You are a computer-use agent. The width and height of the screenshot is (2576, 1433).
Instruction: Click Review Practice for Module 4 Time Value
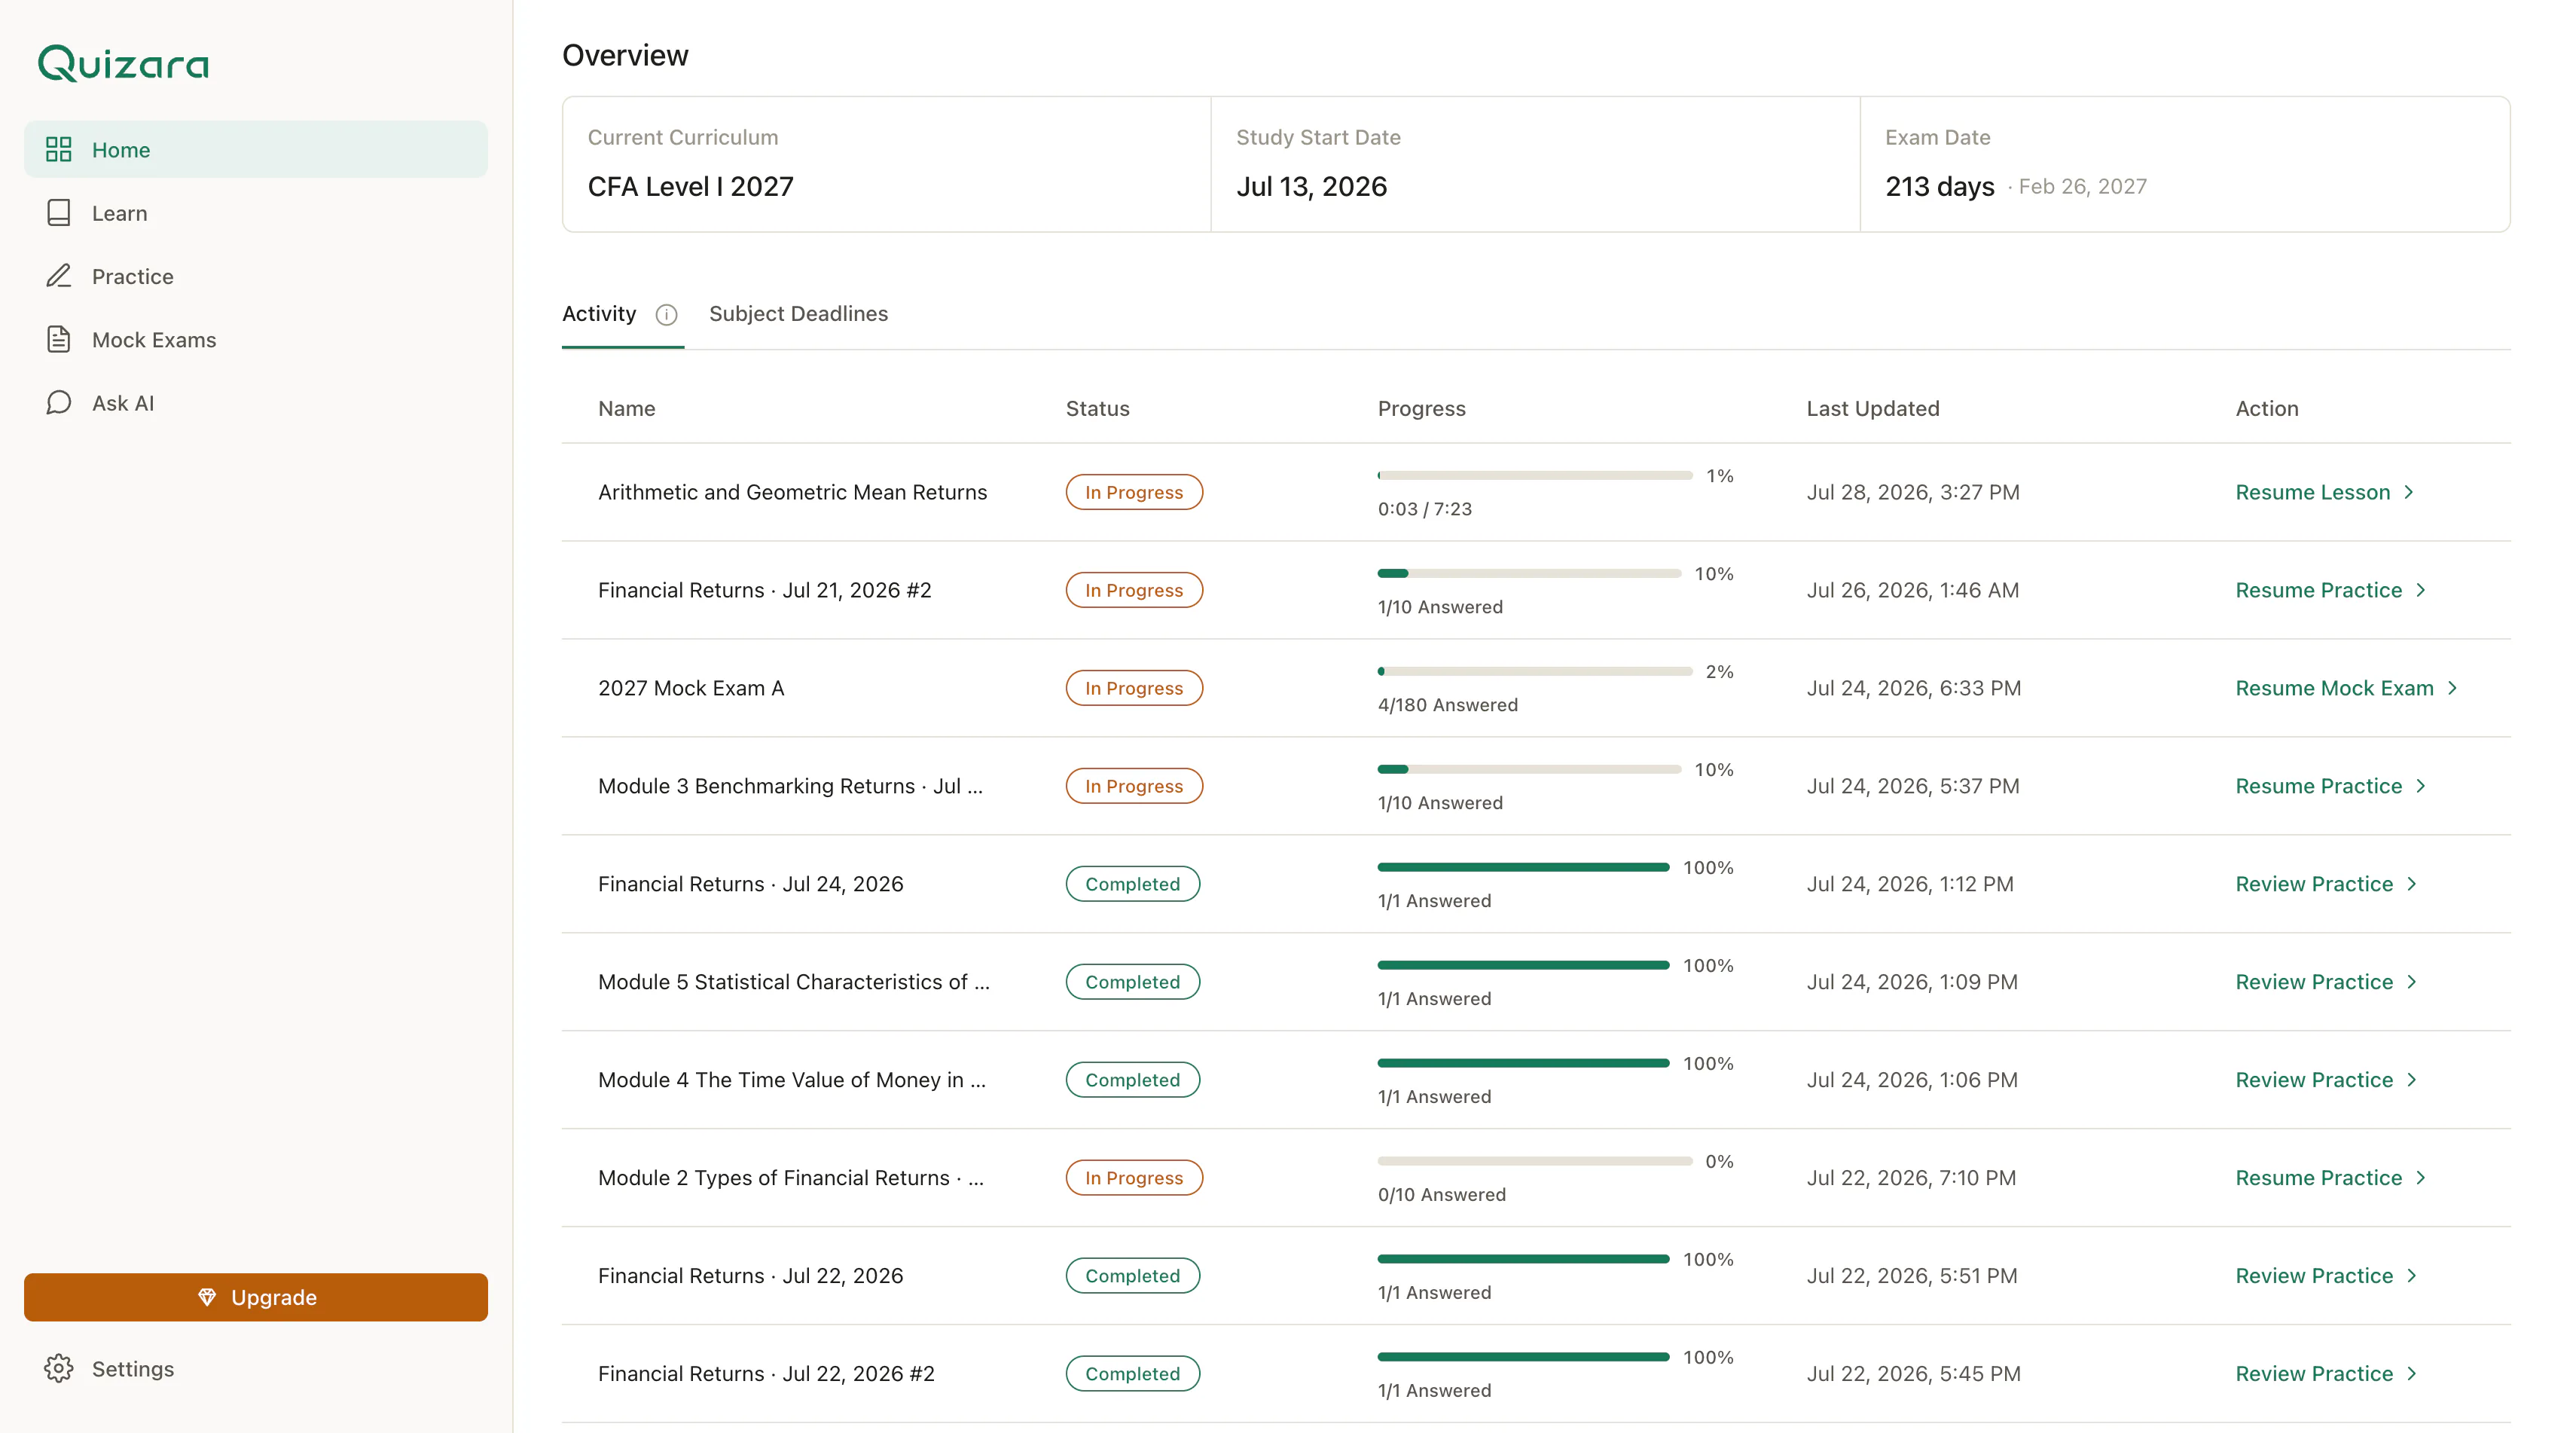tap(2326, 1080)
